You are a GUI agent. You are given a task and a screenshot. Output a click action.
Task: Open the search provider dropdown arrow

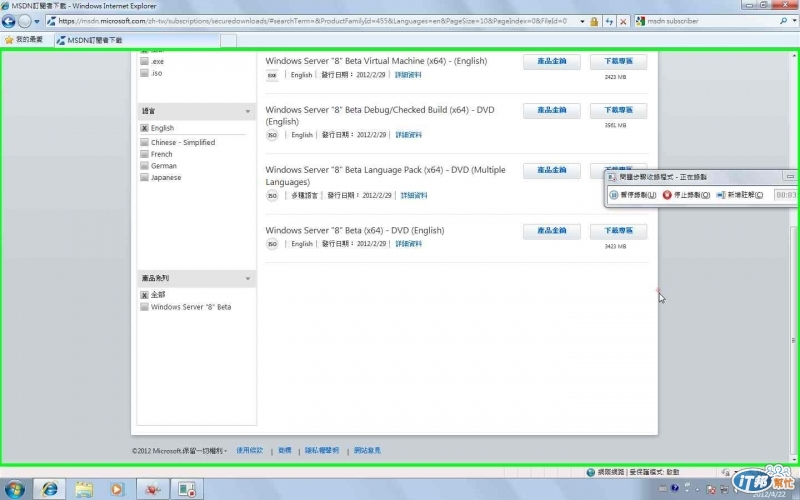(794, 21)
